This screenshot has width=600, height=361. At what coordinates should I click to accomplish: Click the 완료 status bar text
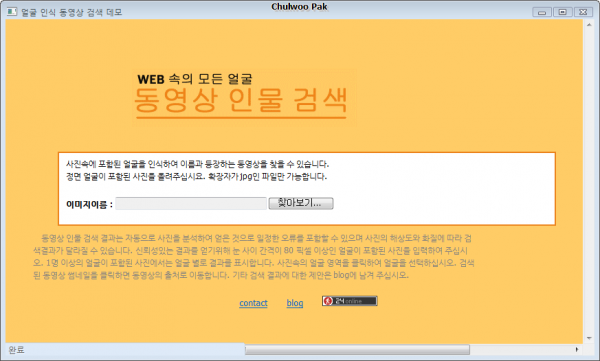(16, 350)
